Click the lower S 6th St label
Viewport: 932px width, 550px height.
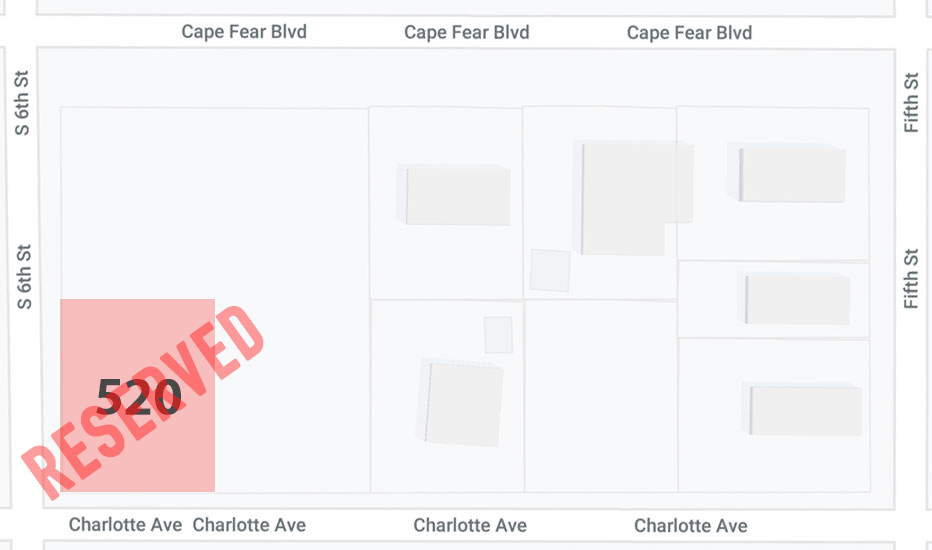pos(24,276)
